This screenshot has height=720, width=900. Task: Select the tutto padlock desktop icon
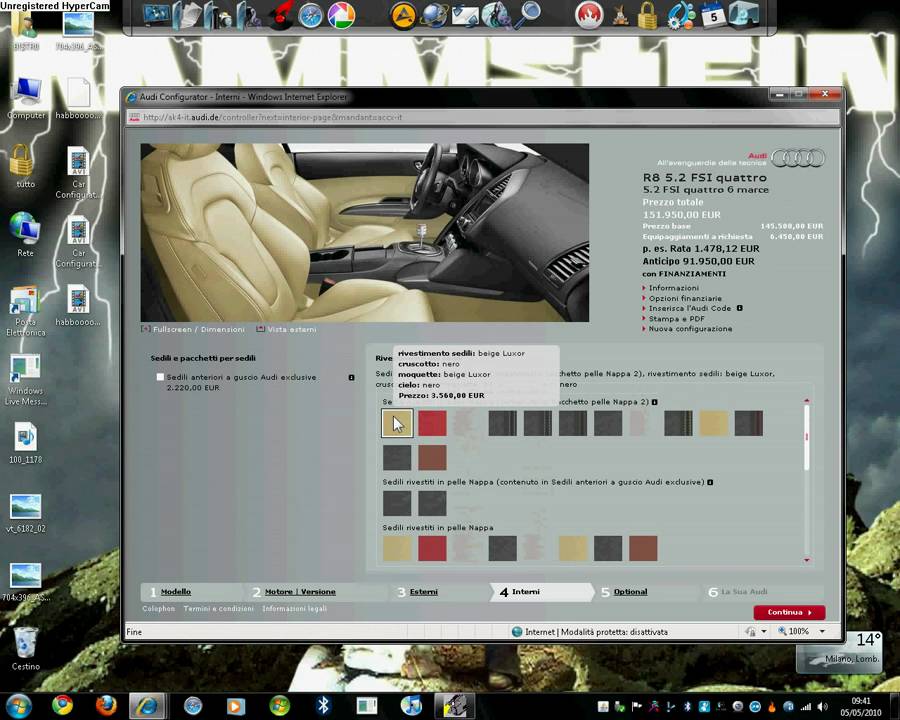[23, 166]
